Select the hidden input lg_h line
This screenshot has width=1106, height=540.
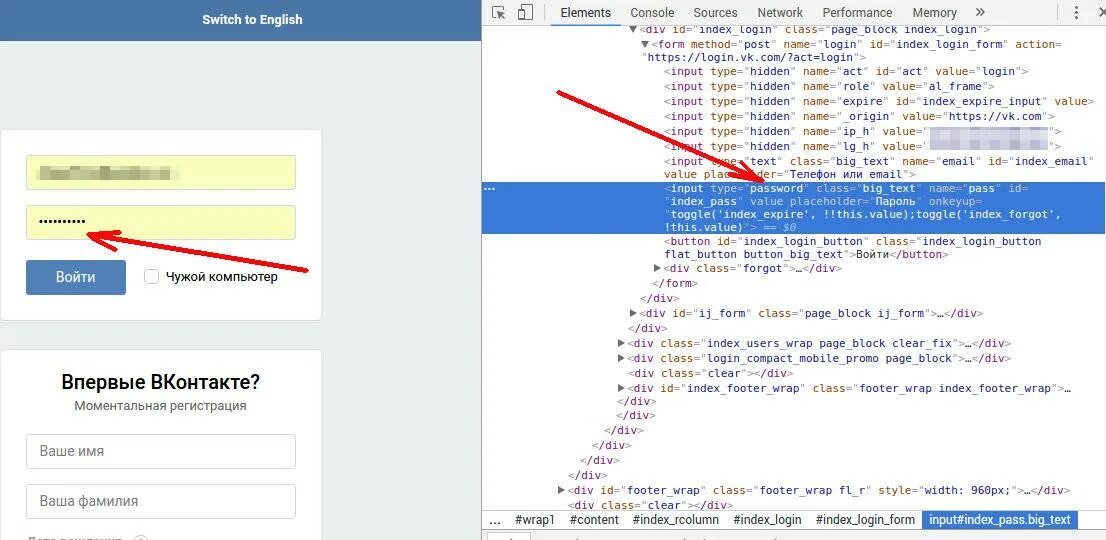(x=863, y=146)
